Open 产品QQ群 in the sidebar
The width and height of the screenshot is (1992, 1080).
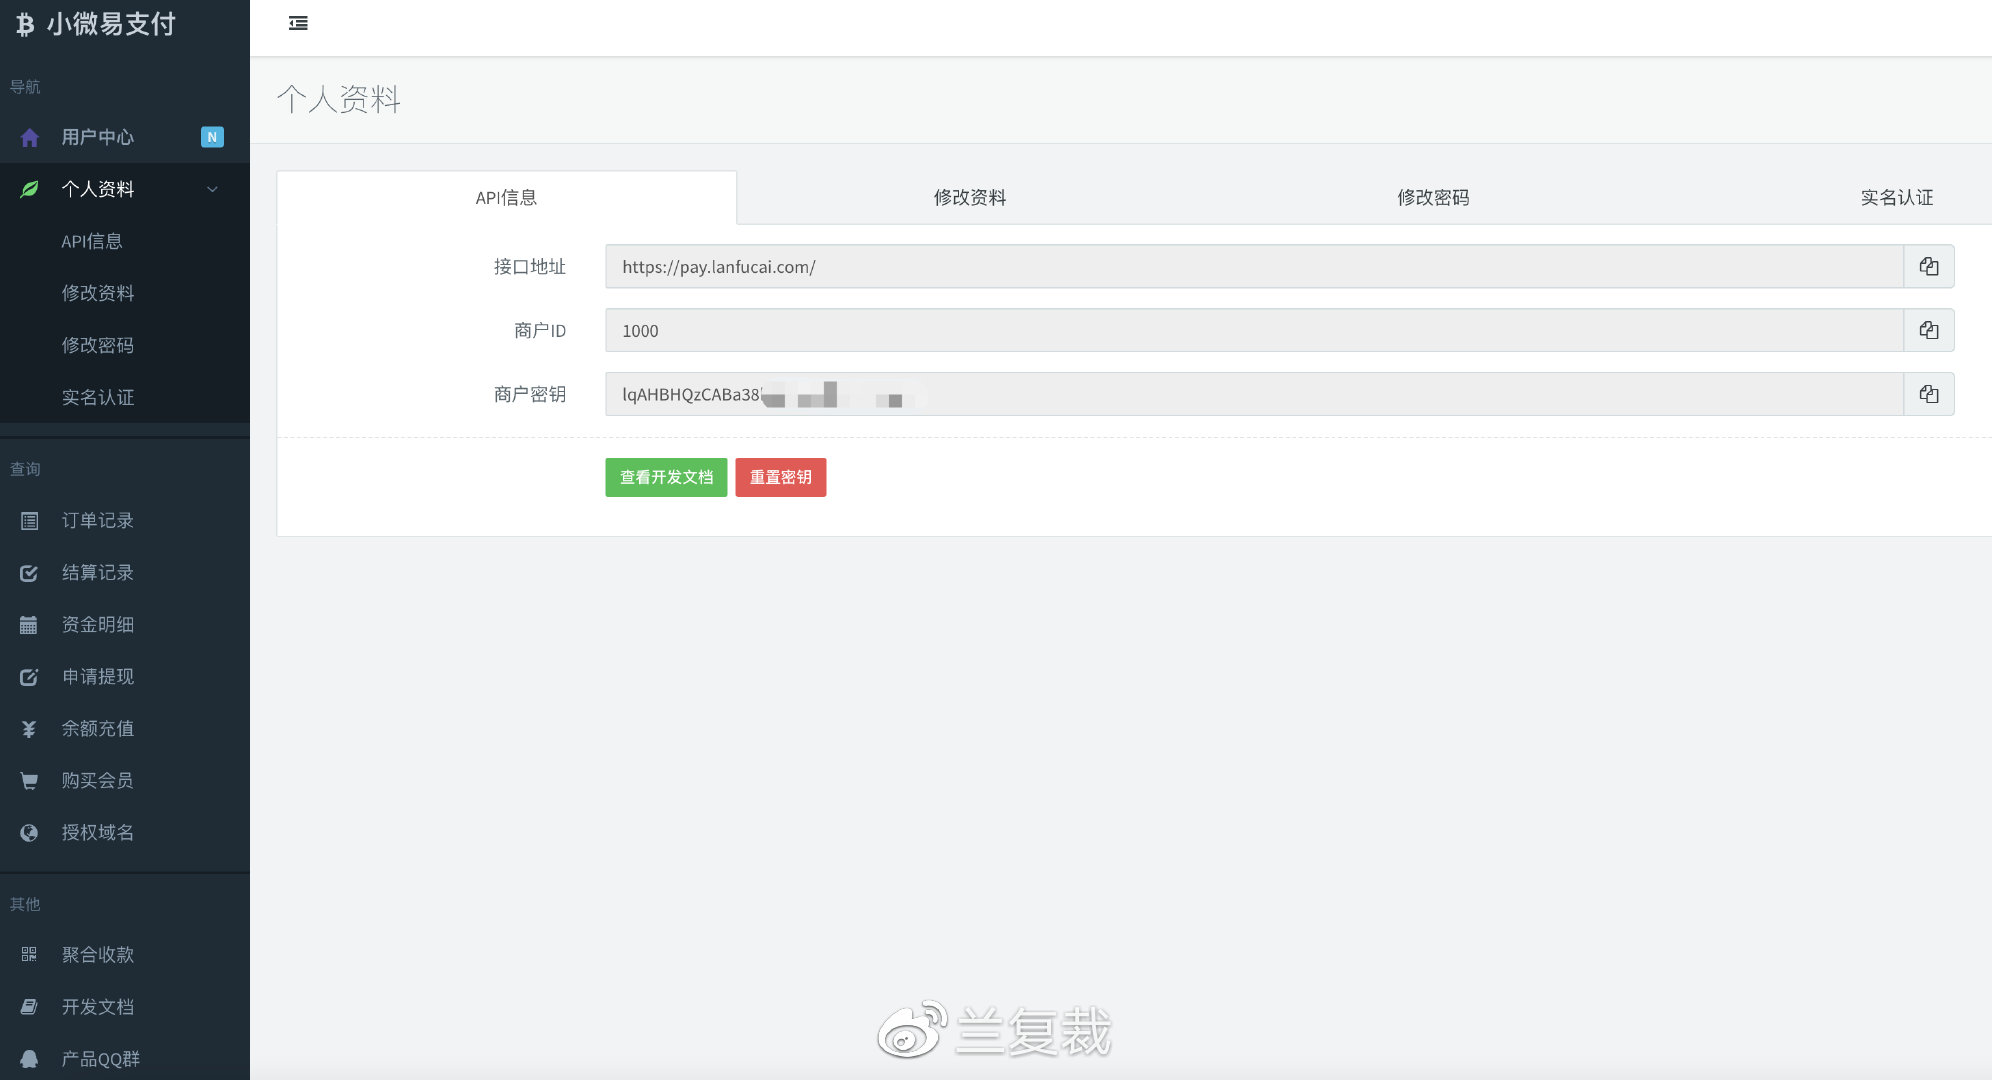click(x=100, y=1059)
